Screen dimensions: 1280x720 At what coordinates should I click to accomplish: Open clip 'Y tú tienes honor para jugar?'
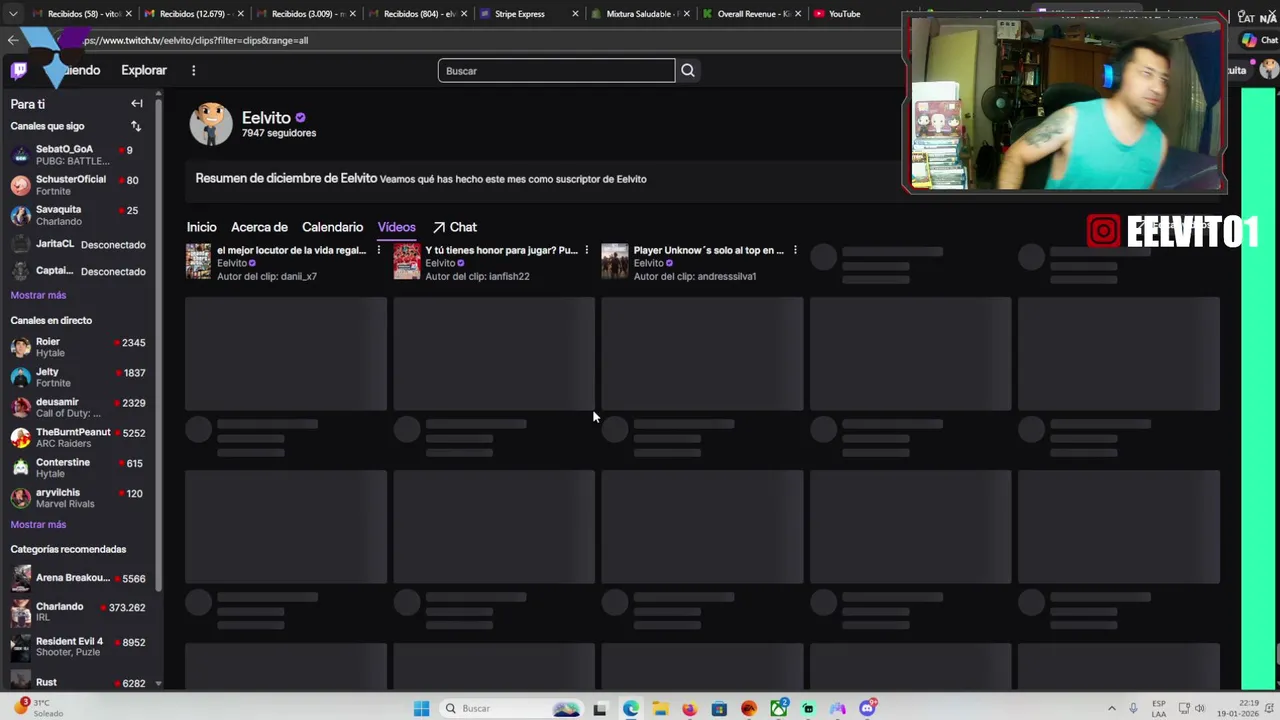[501, 250]
